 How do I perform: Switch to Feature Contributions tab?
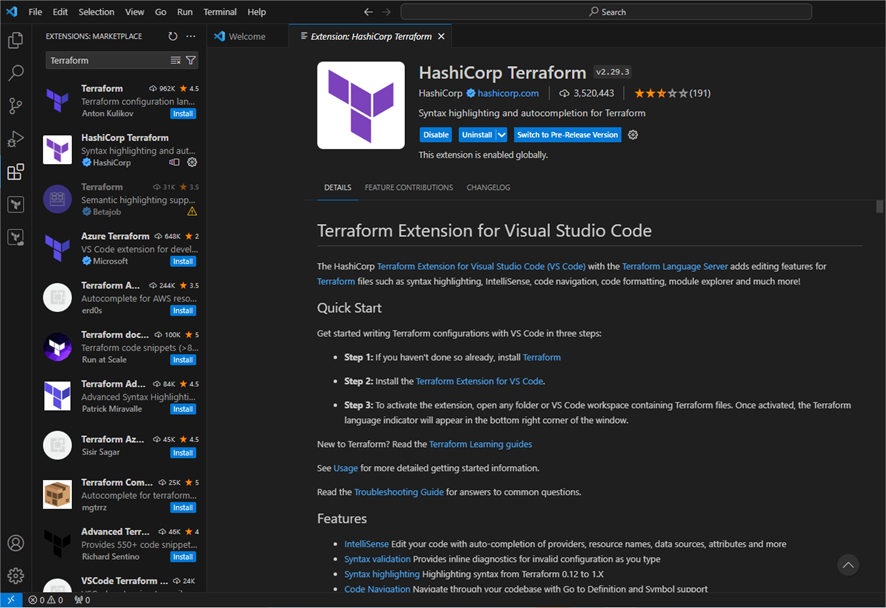pos(409,188)
